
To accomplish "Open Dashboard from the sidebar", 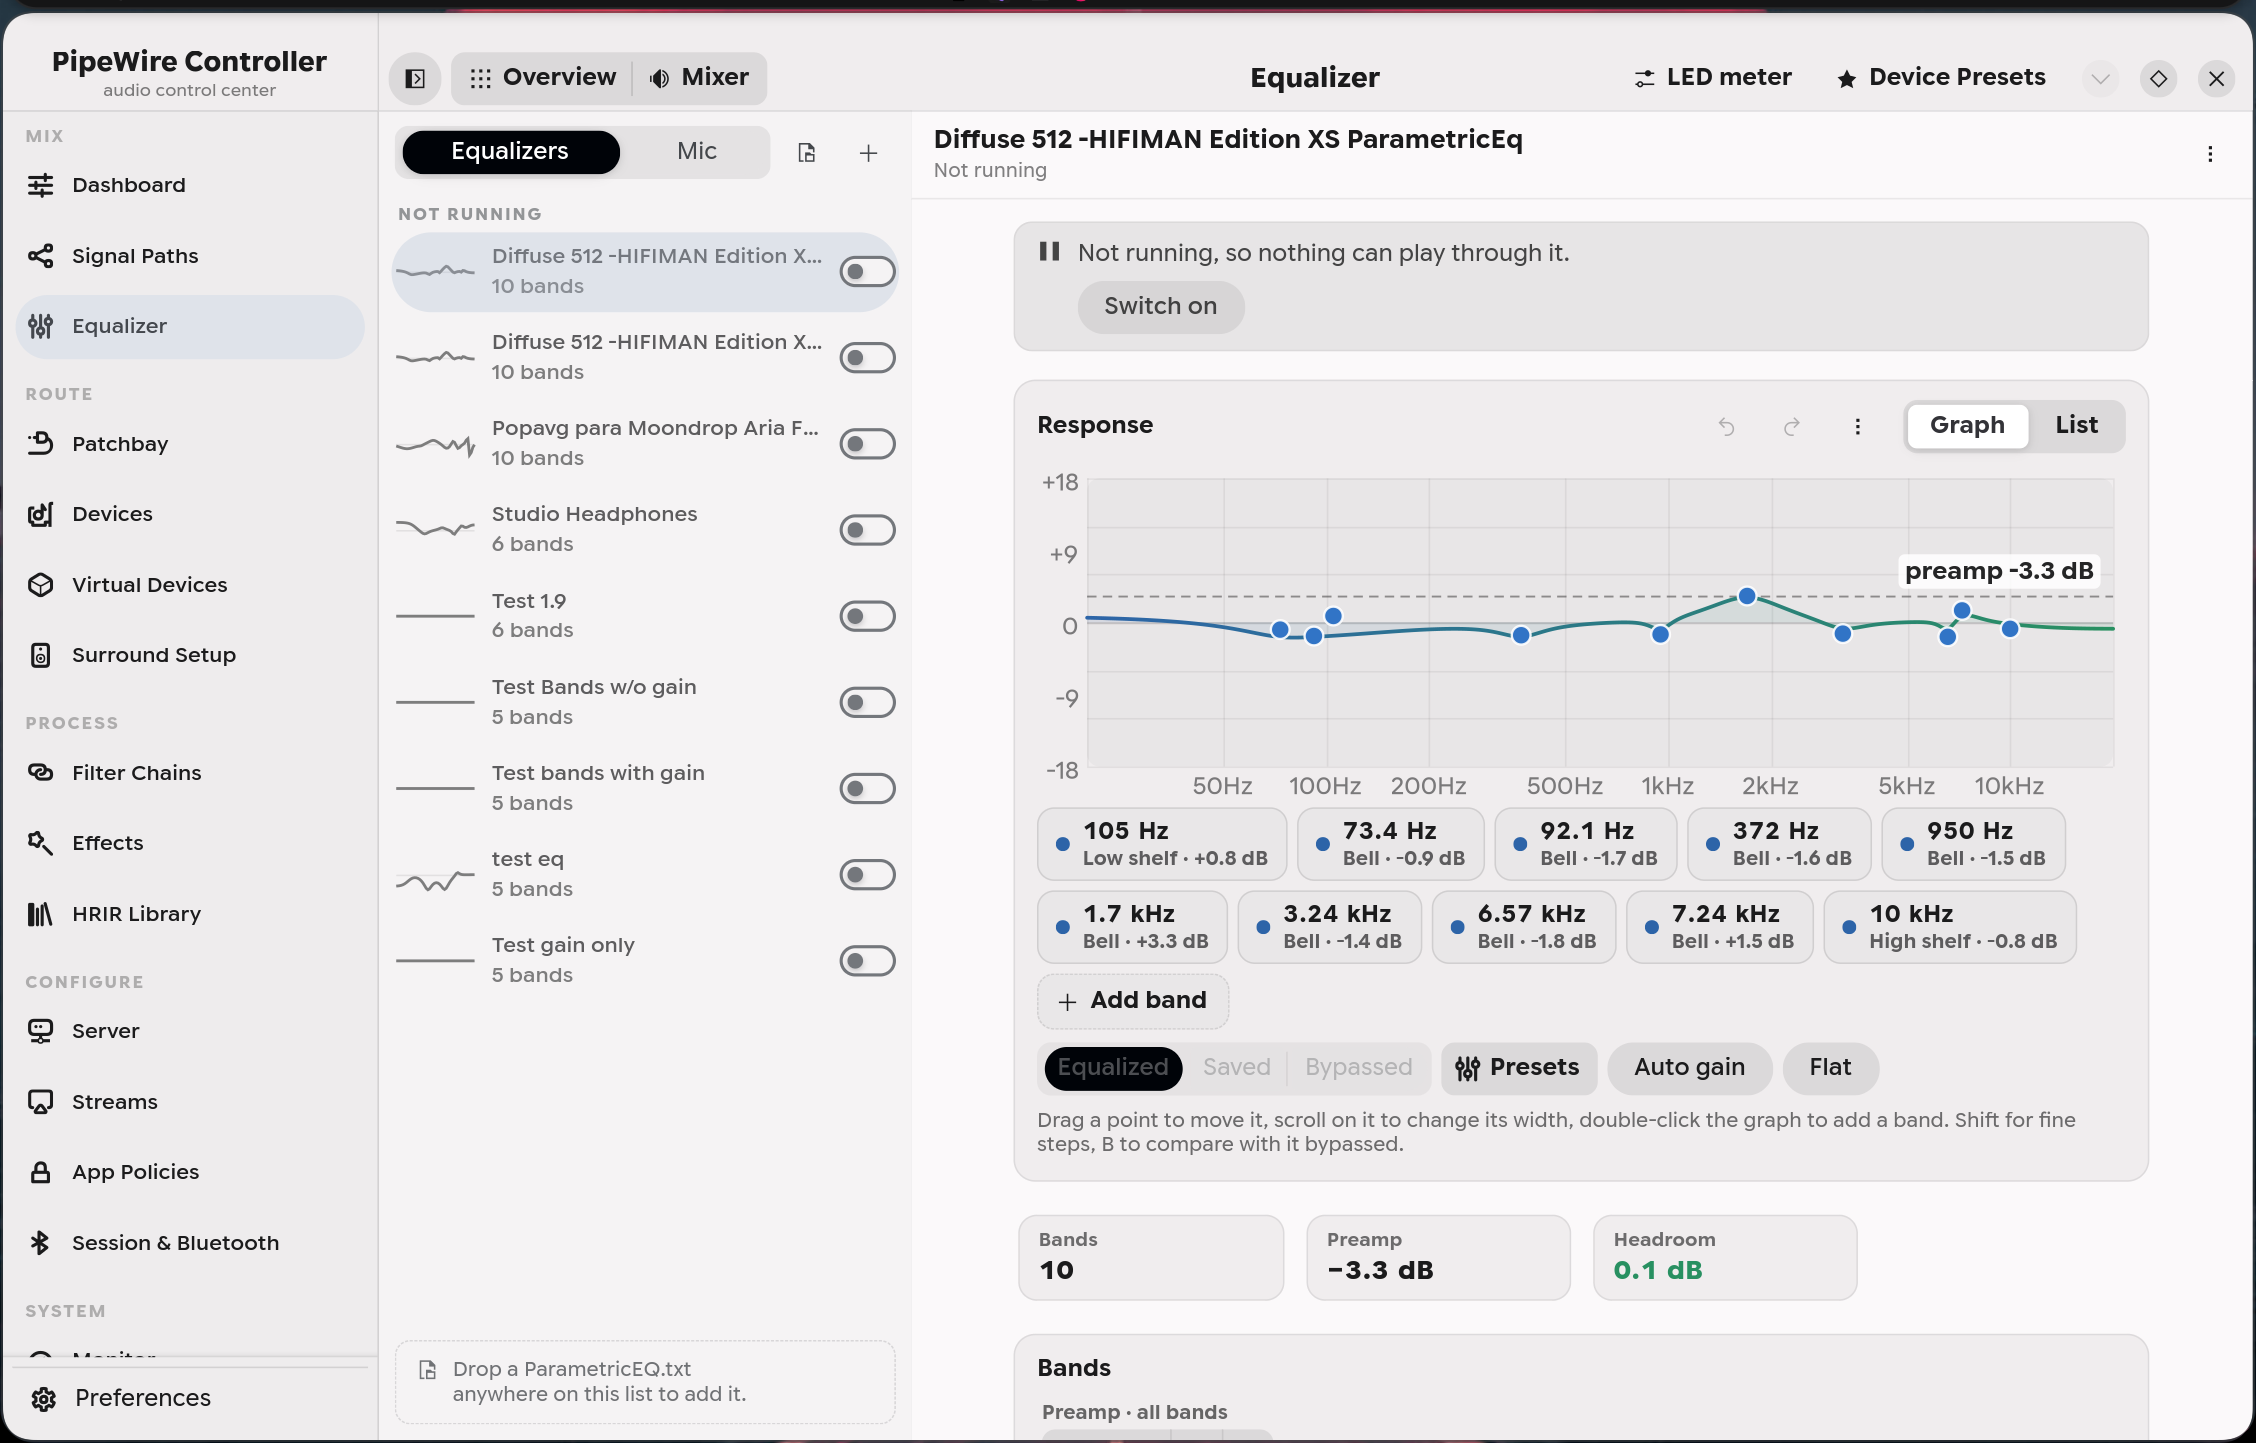I will click(x=190, y=185).
